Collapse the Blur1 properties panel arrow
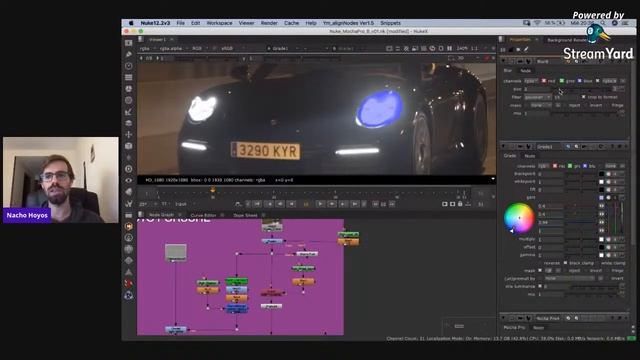Screen dimensions: 640x360 (x=504, y=61)
